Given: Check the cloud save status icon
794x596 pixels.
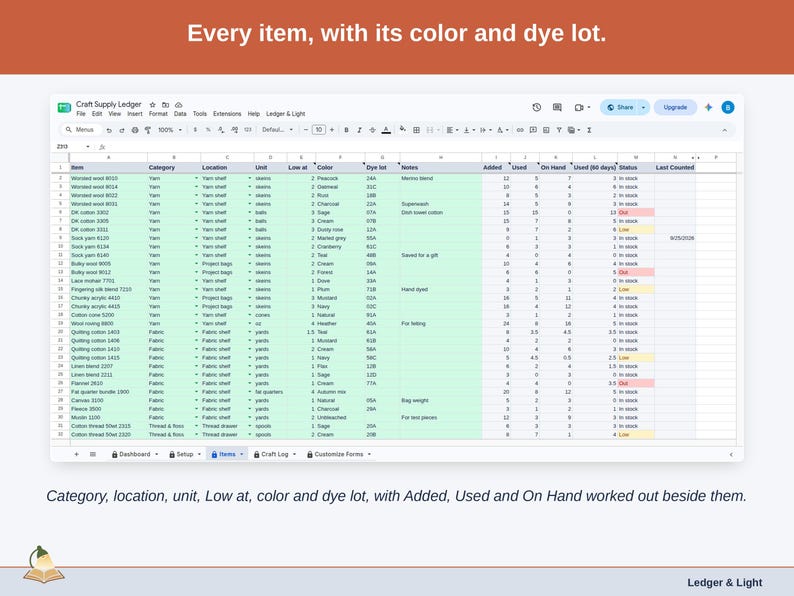Looking at the screenshot, I should [x=179, y=105].
